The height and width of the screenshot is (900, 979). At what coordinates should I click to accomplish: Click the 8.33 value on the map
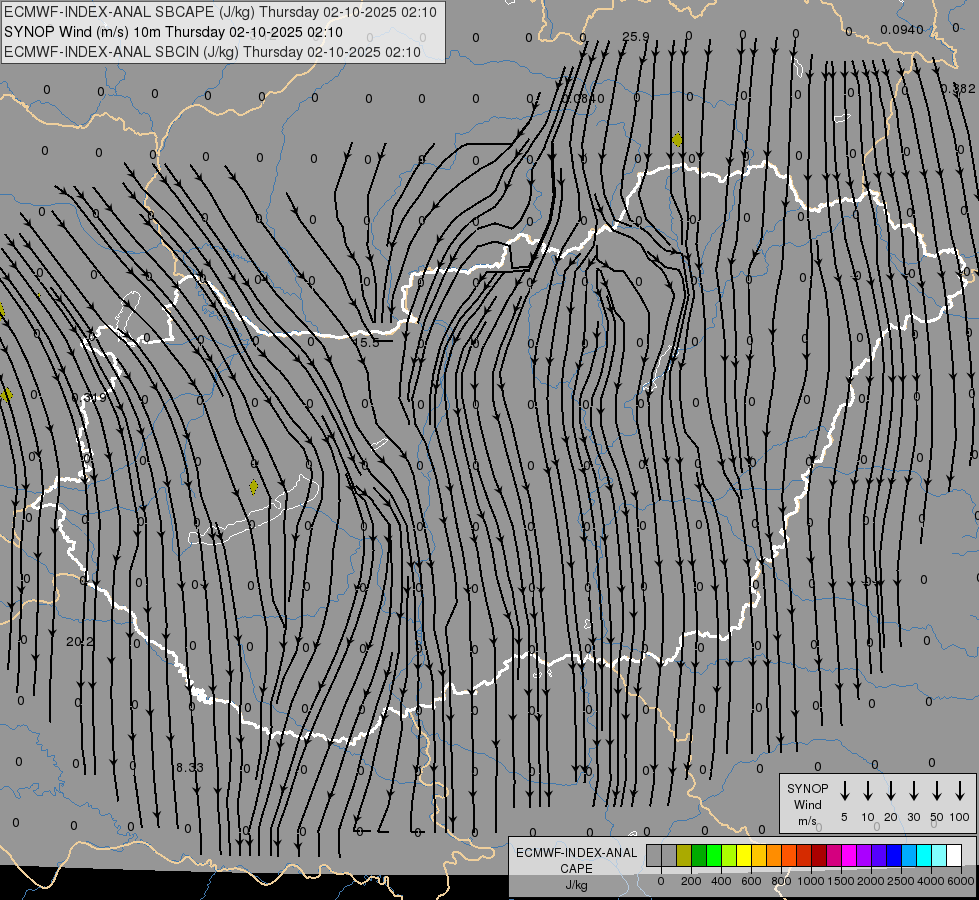tap(190, 767)
